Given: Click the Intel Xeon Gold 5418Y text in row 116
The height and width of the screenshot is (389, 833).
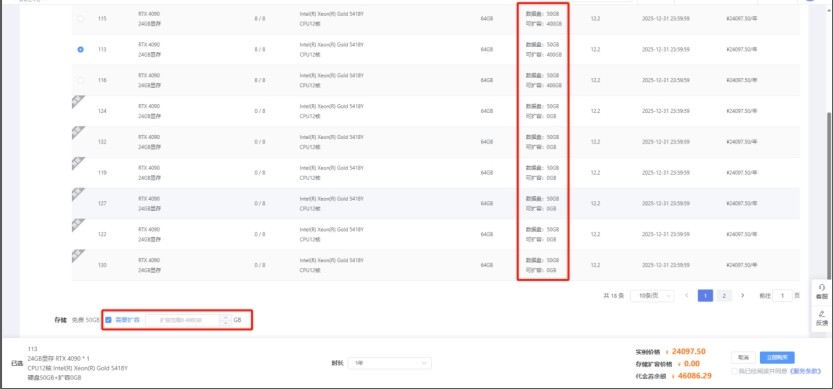Looking at the screenshot, I should (x=332, y=75).
